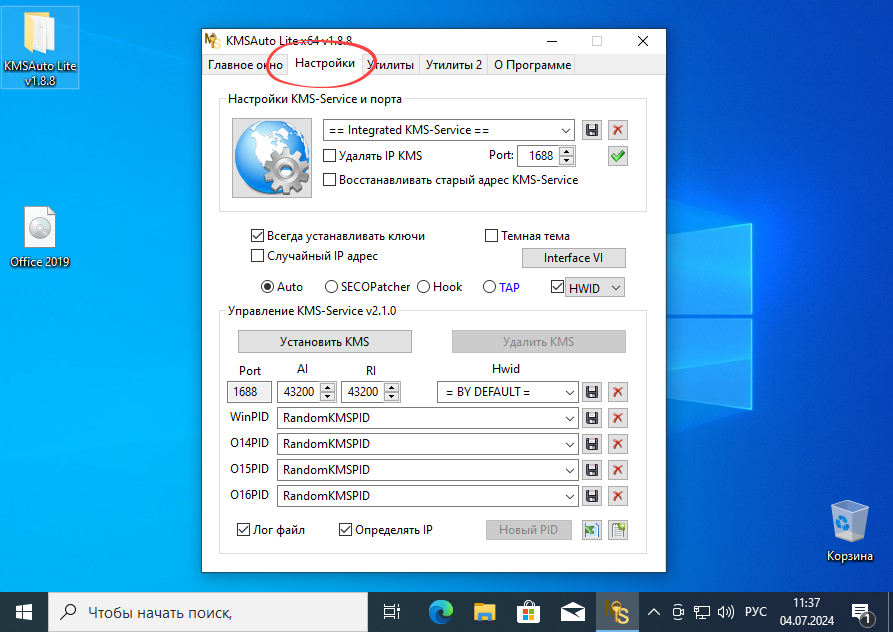Click the notepad-with-plus icon at bottom right
893x632 pixels.
click(618, 529)
